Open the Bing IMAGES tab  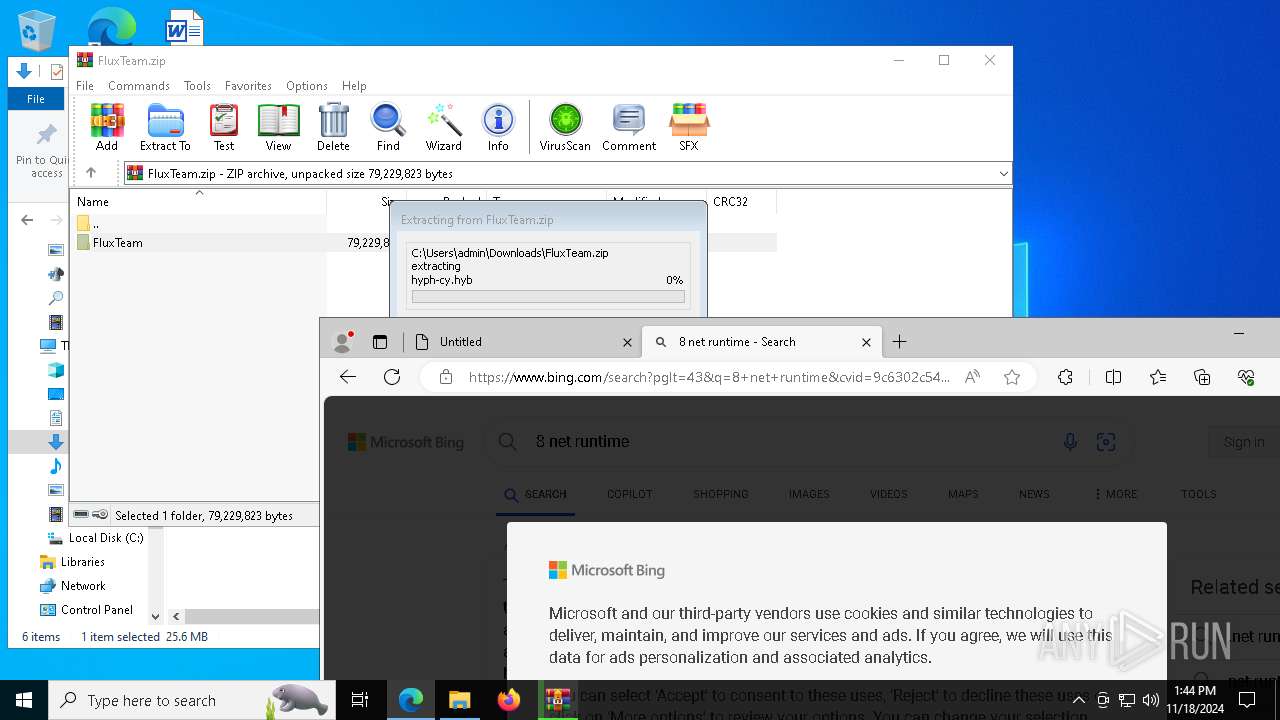(809, 494)
